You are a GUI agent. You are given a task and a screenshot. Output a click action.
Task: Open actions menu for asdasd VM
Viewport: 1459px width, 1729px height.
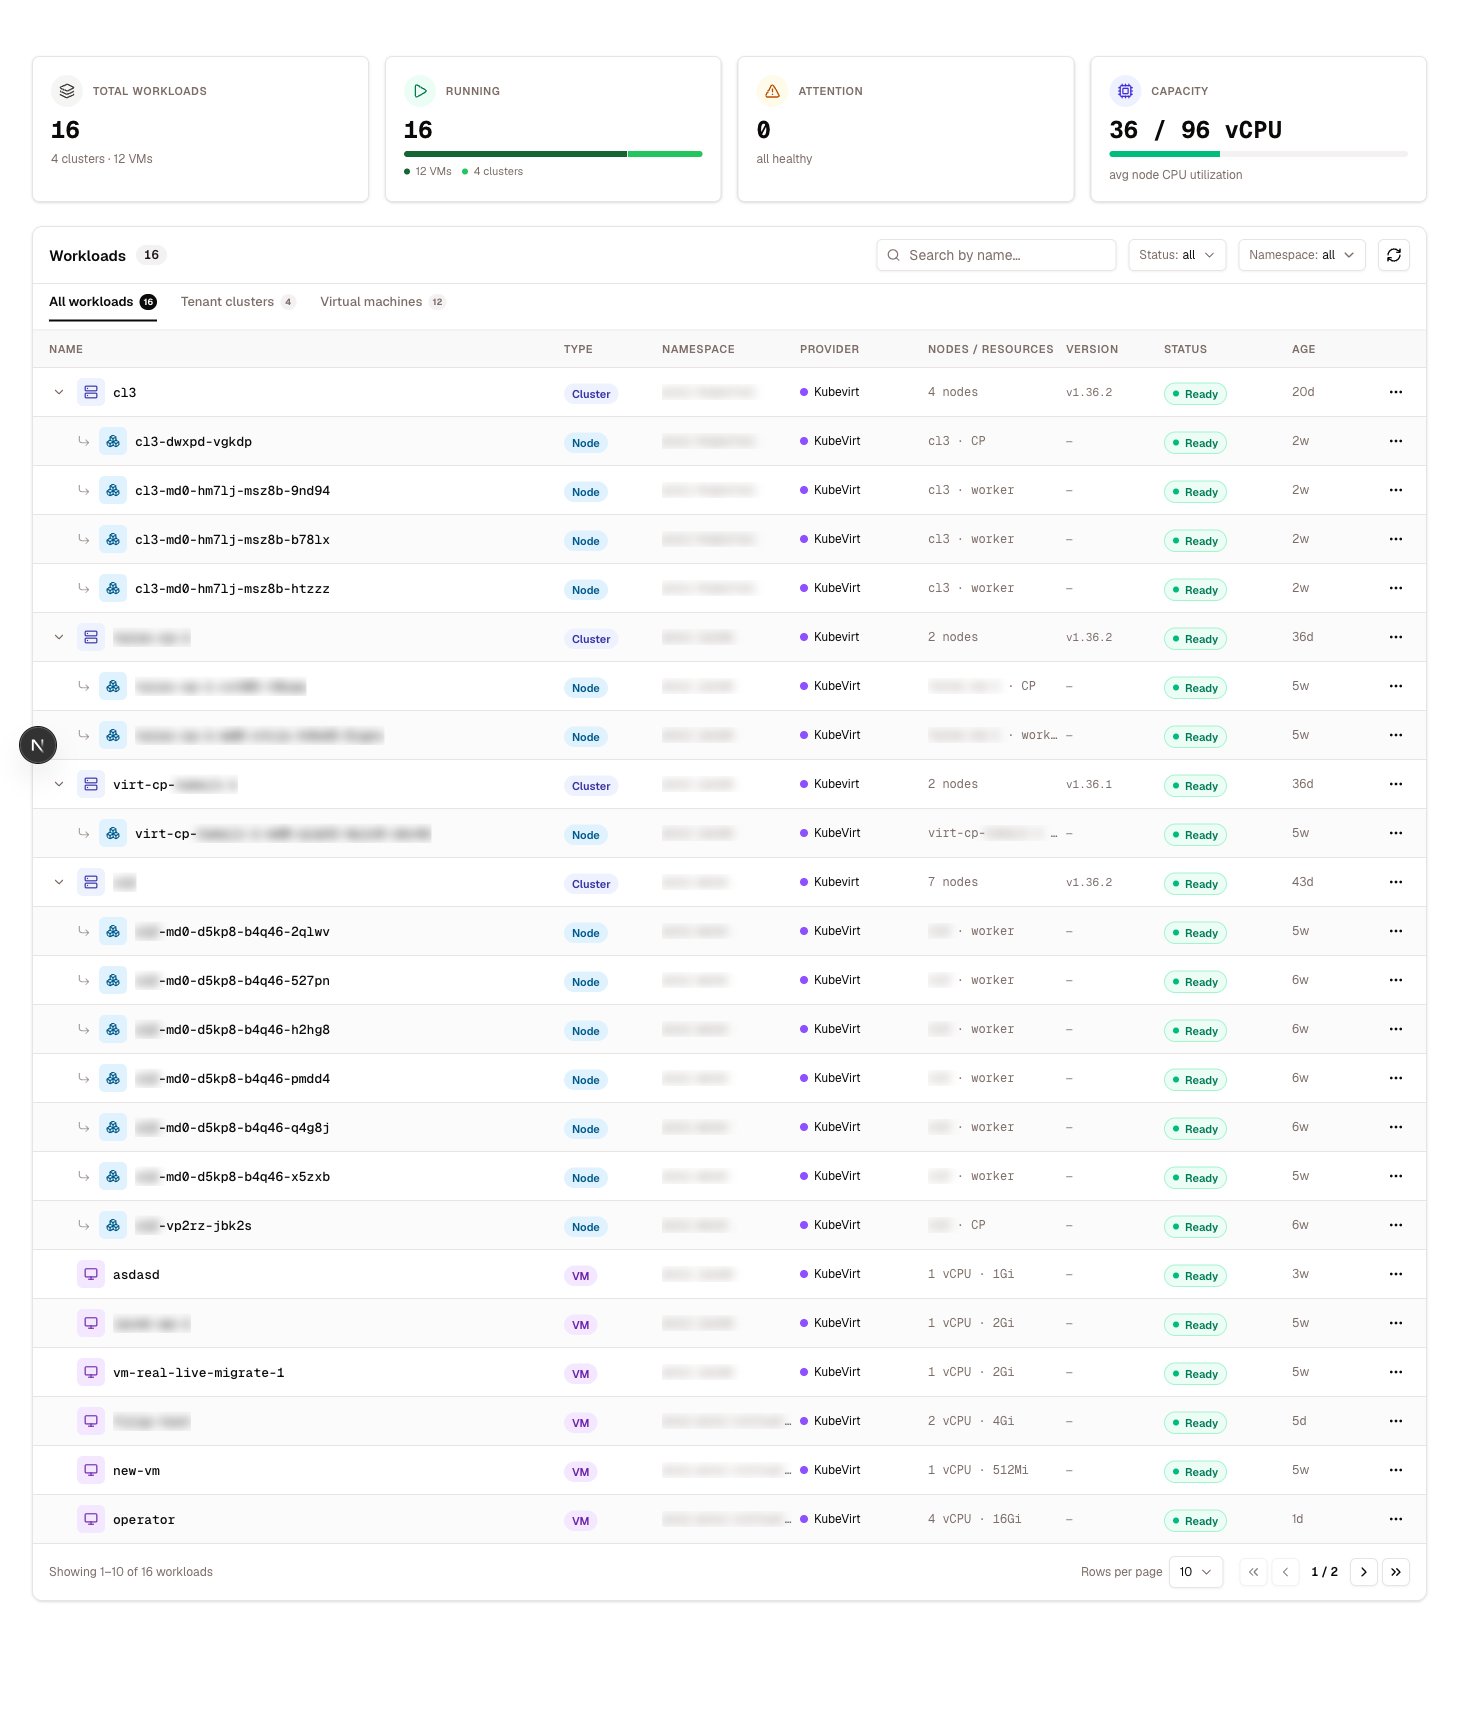pos(1396,1274)
